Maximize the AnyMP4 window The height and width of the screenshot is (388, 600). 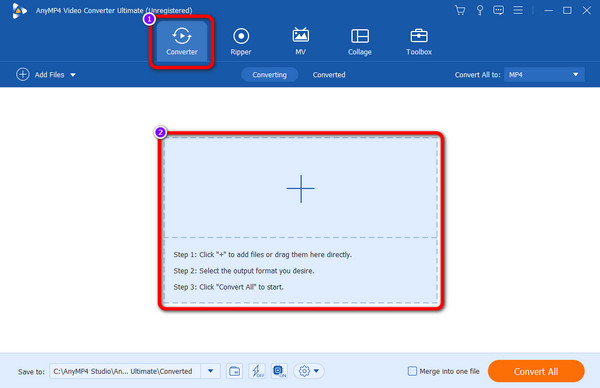pos(567,10)
